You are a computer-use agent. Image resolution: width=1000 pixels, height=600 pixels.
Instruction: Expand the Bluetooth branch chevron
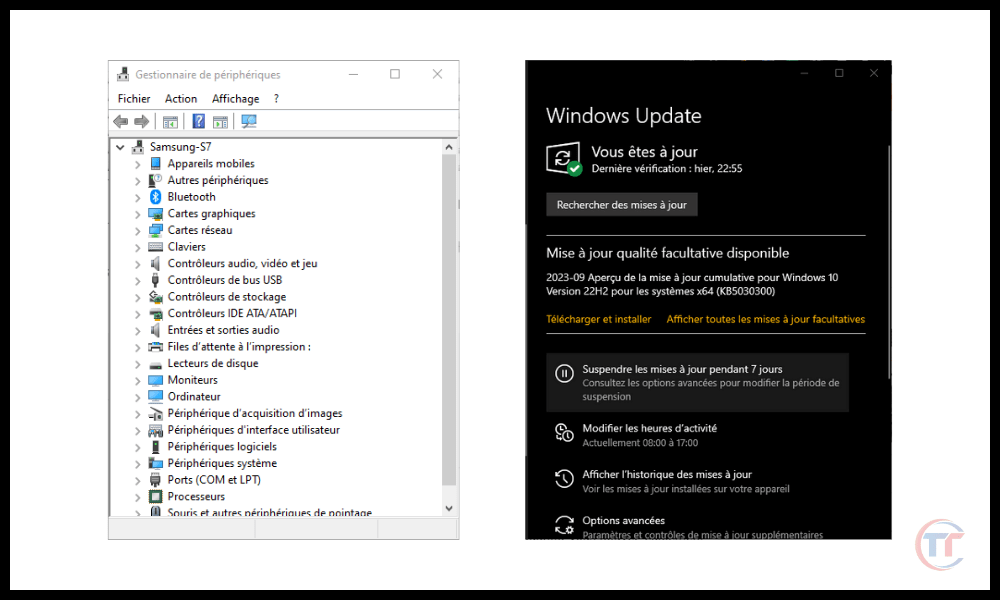[x=138, y=198]
